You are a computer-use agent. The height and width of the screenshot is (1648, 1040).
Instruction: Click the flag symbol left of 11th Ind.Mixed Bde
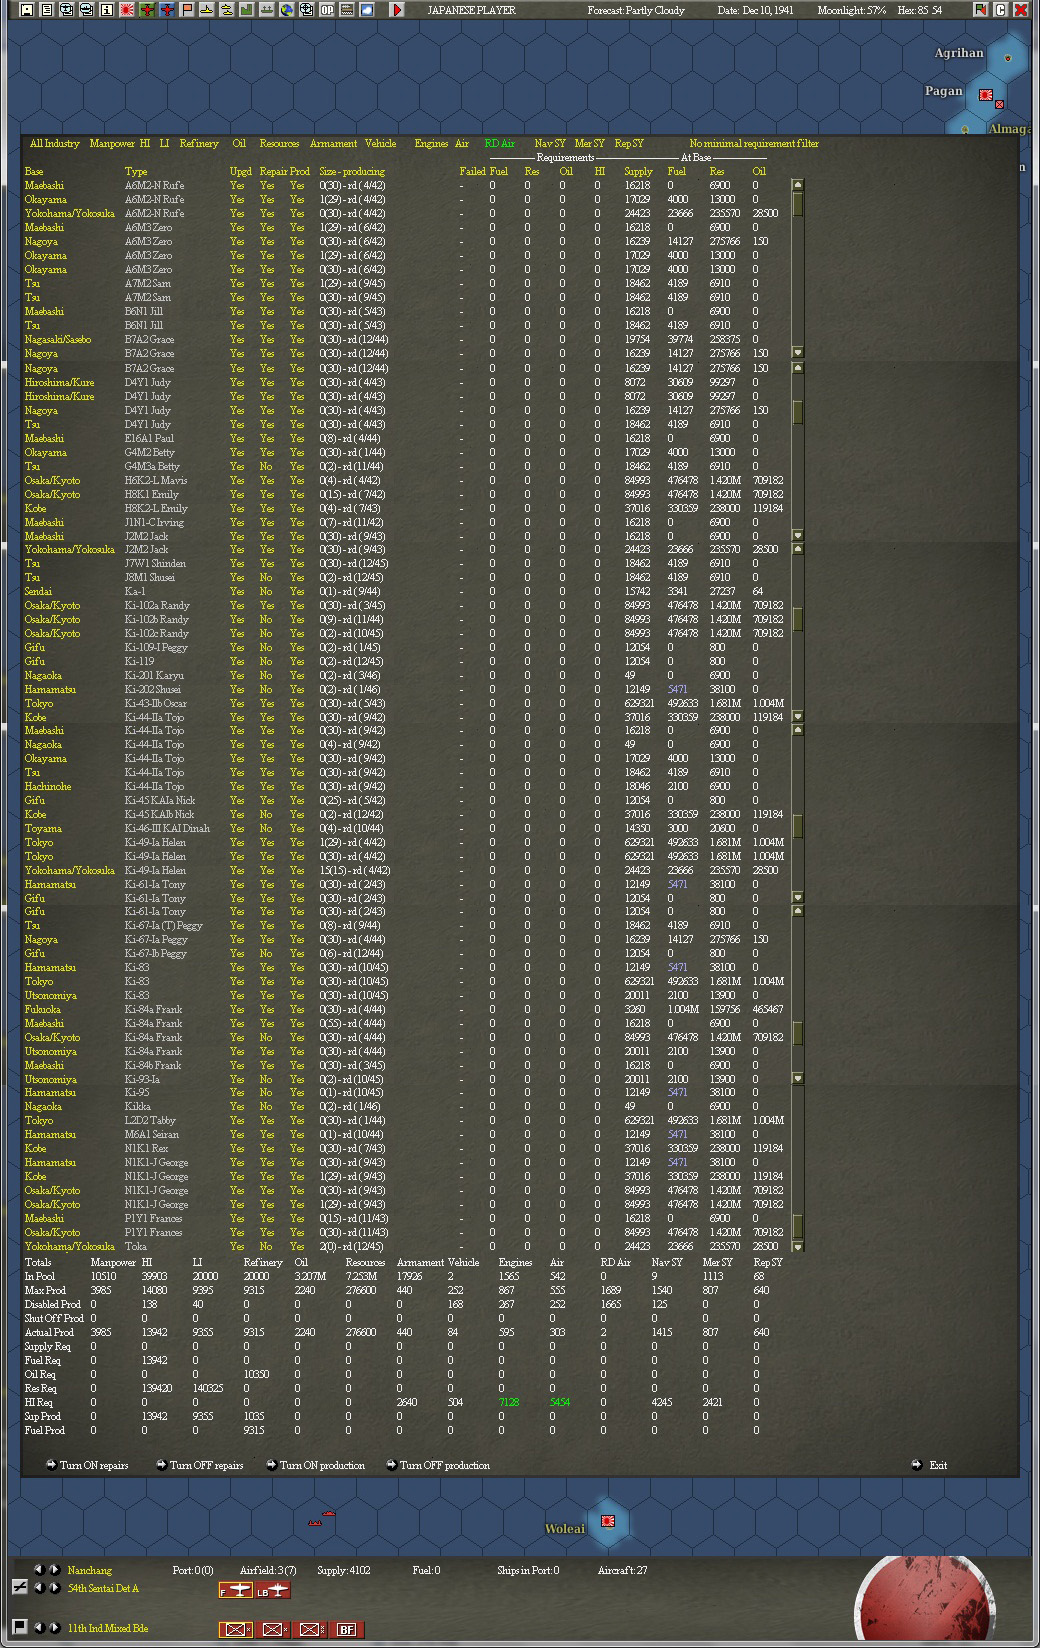tap(19, 1626)
